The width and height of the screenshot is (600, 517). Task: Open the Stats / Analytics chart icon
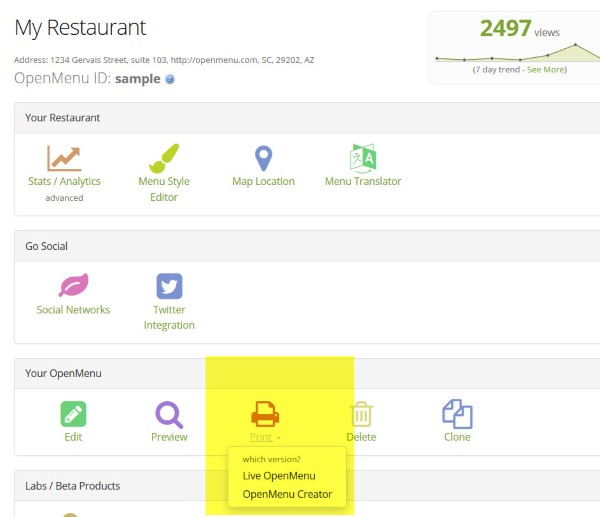coord(64,158)
